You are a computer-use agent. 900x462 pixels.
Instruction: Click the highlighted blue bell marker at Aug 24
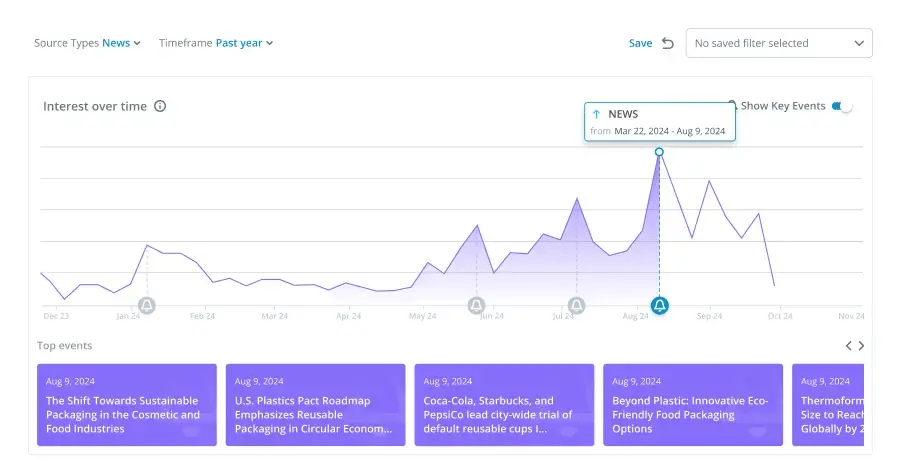659,305
